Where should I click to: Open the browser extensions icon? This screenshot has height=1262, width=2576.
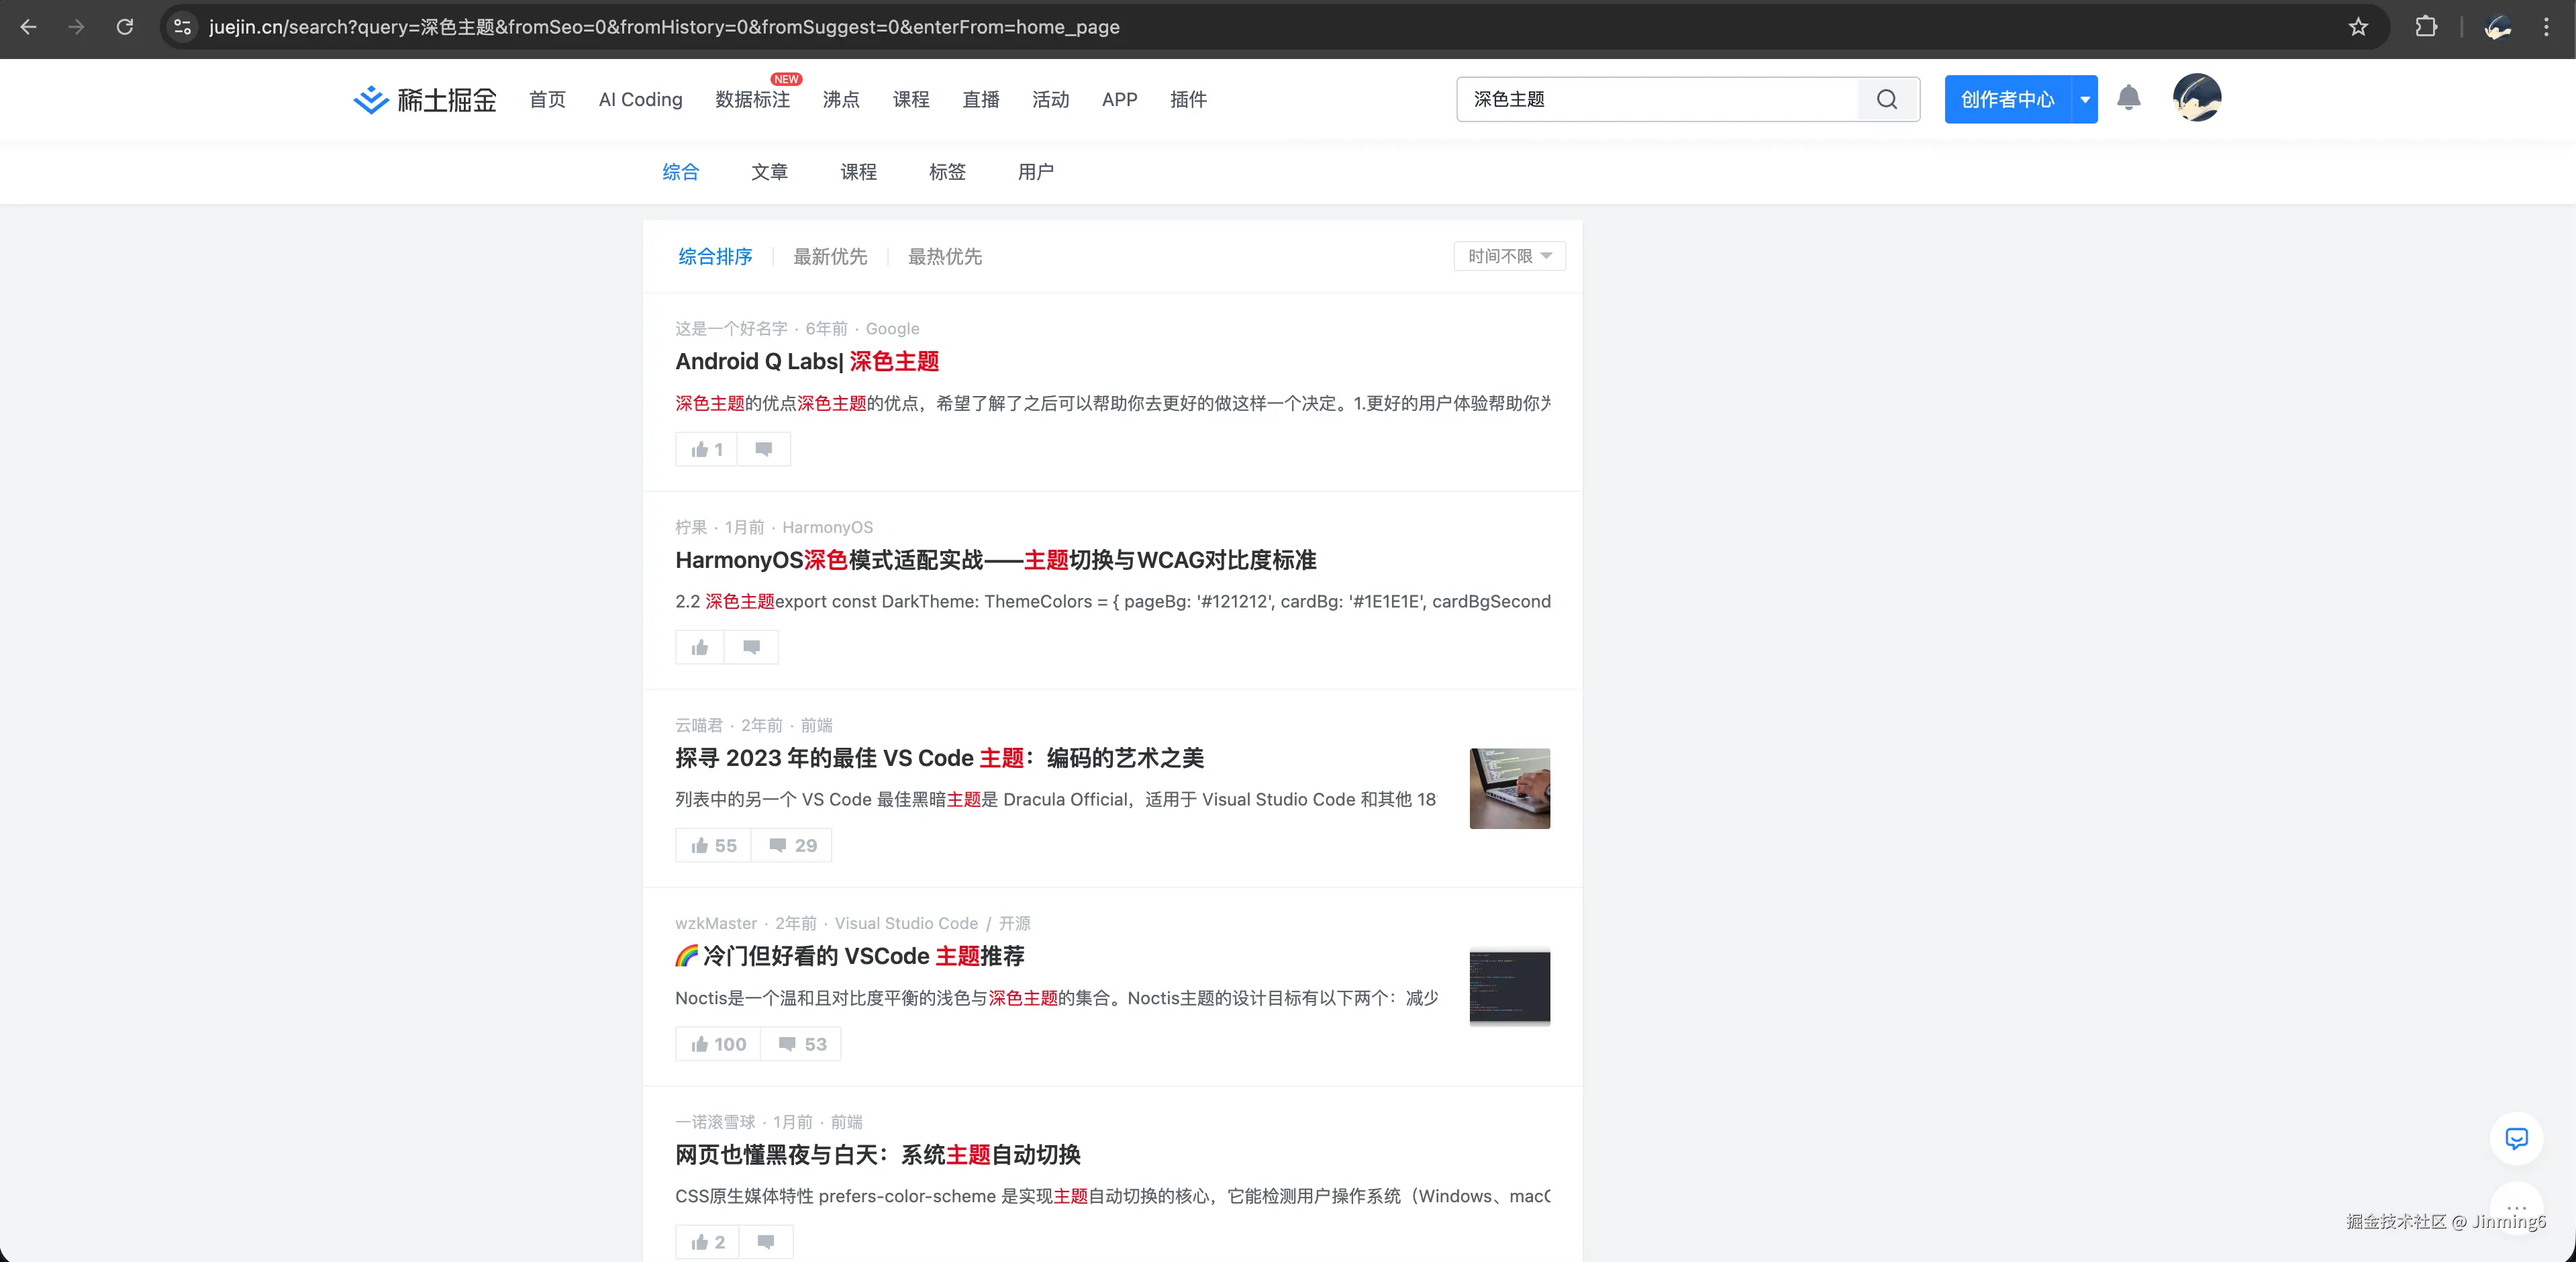pyautogui.click(x=2426, y=27)
